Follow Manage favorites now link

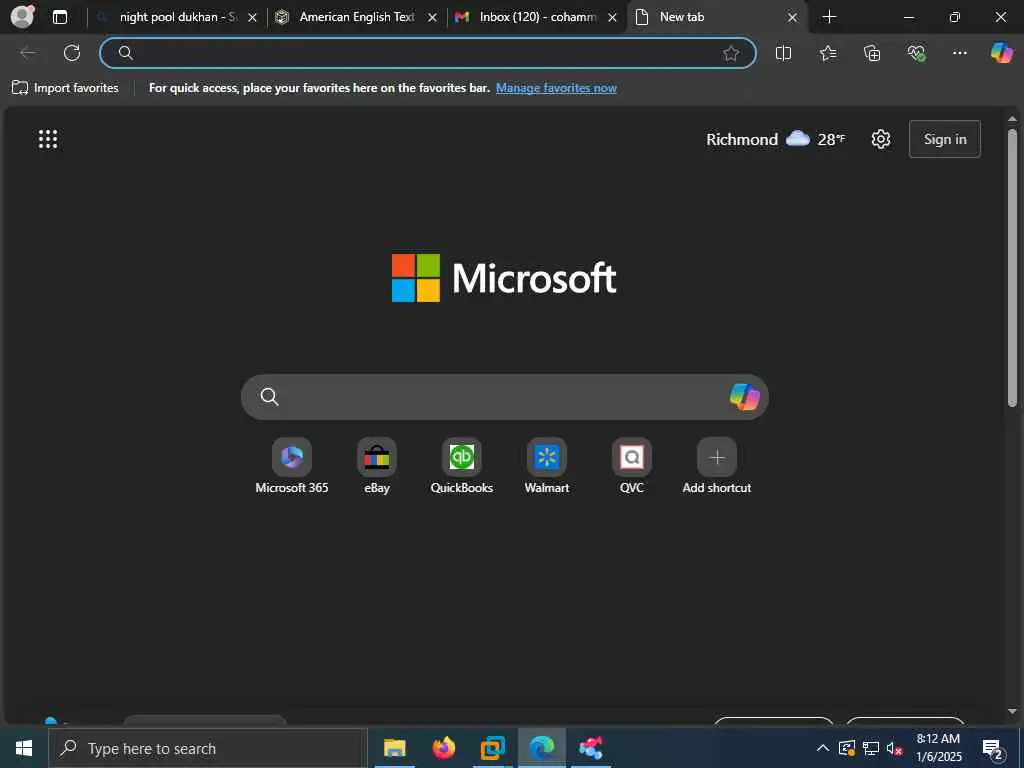coord(556,88)
